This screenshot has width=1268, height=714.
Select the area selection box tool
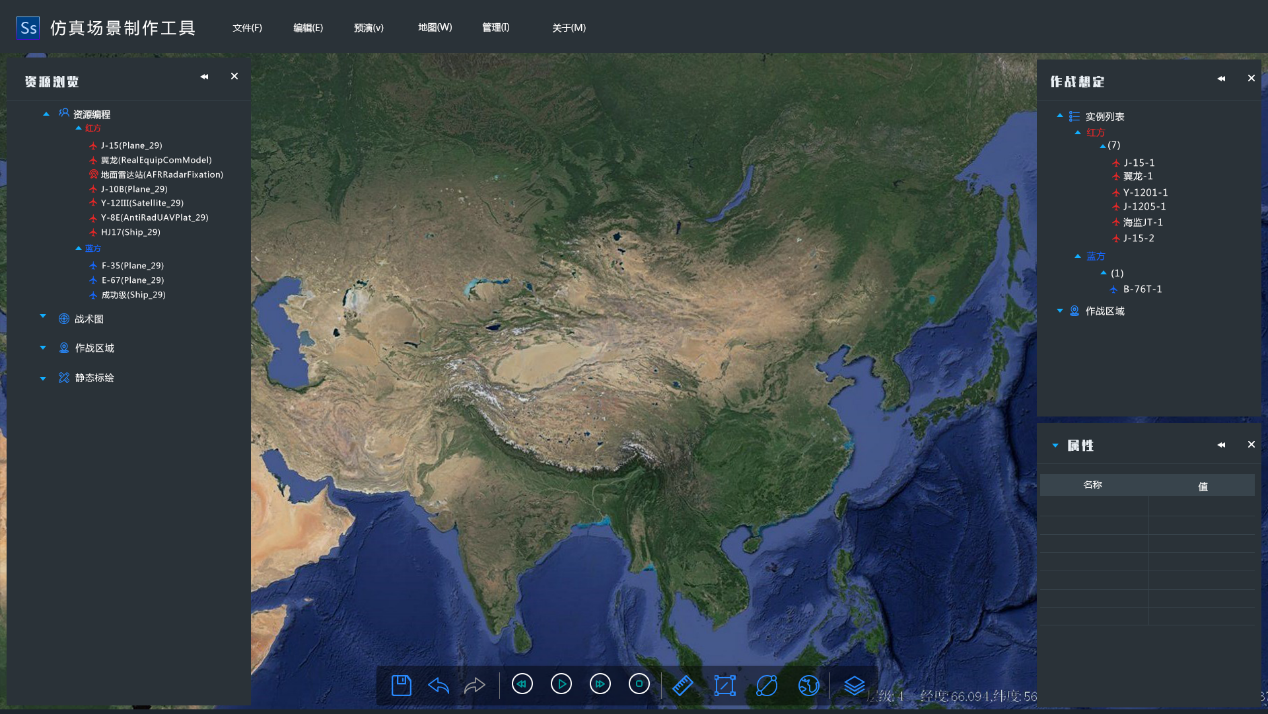click(725, 685)
